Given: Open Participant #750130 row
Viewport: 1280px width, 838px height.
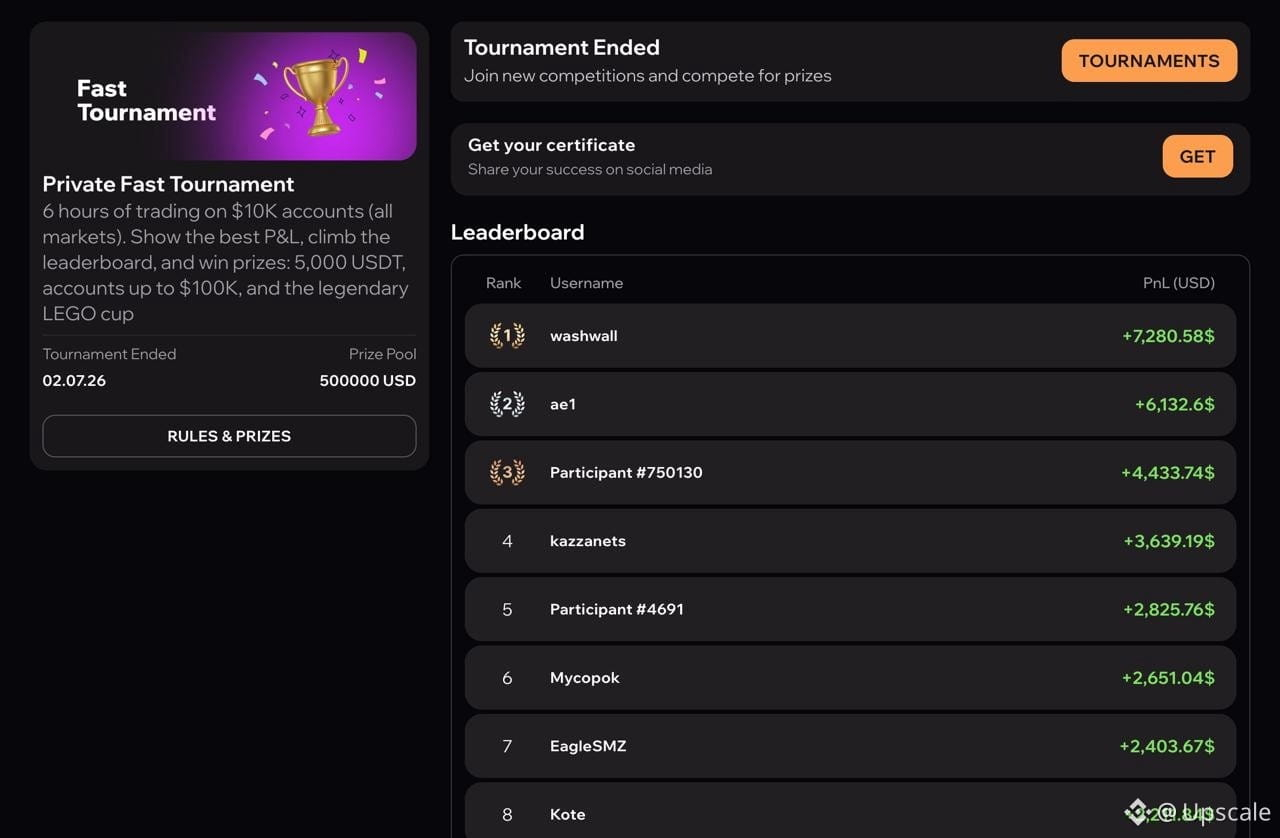Looking at the screenshot, I should click(850, 472).
